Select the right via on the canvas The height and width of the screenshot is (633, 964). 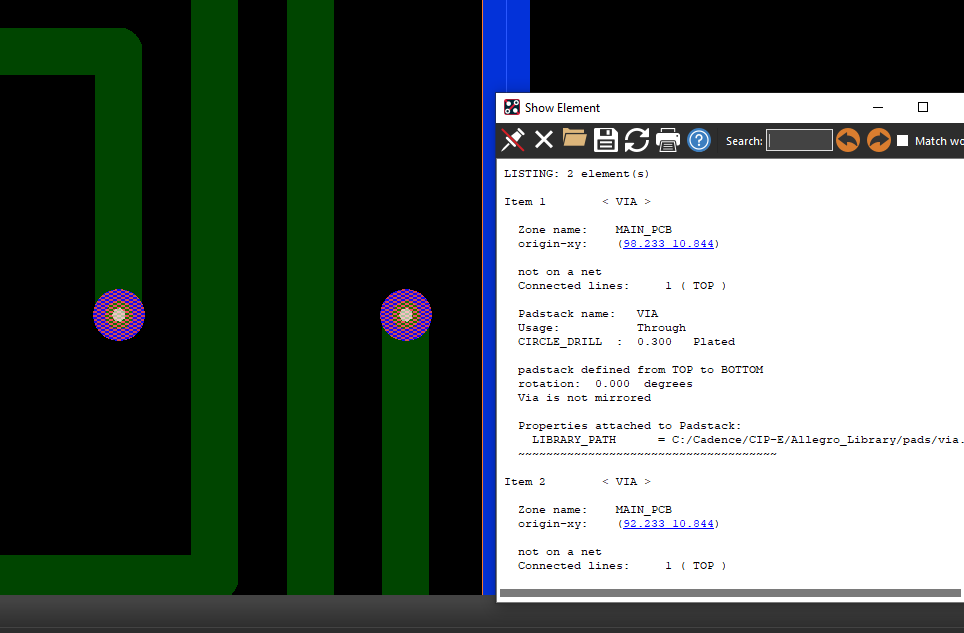click(x=406, y=315)
